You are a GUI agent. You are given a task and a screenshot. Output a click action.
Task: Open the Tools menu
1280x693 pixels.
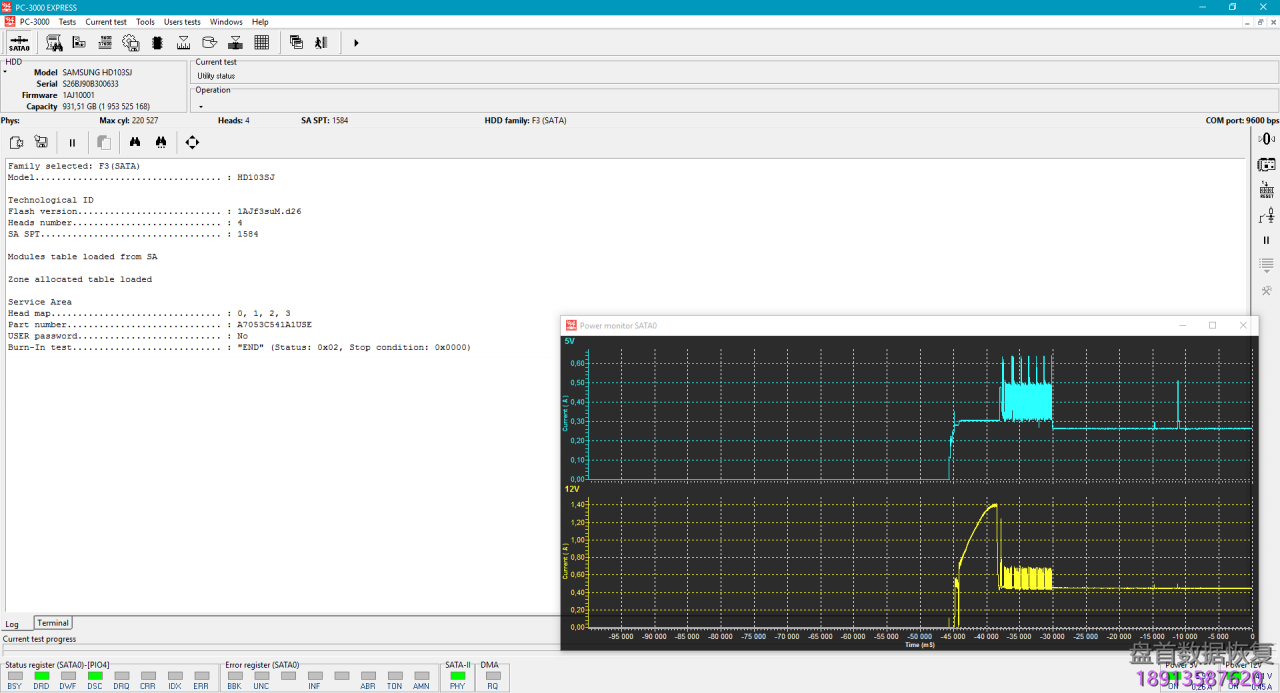[145, 21]
